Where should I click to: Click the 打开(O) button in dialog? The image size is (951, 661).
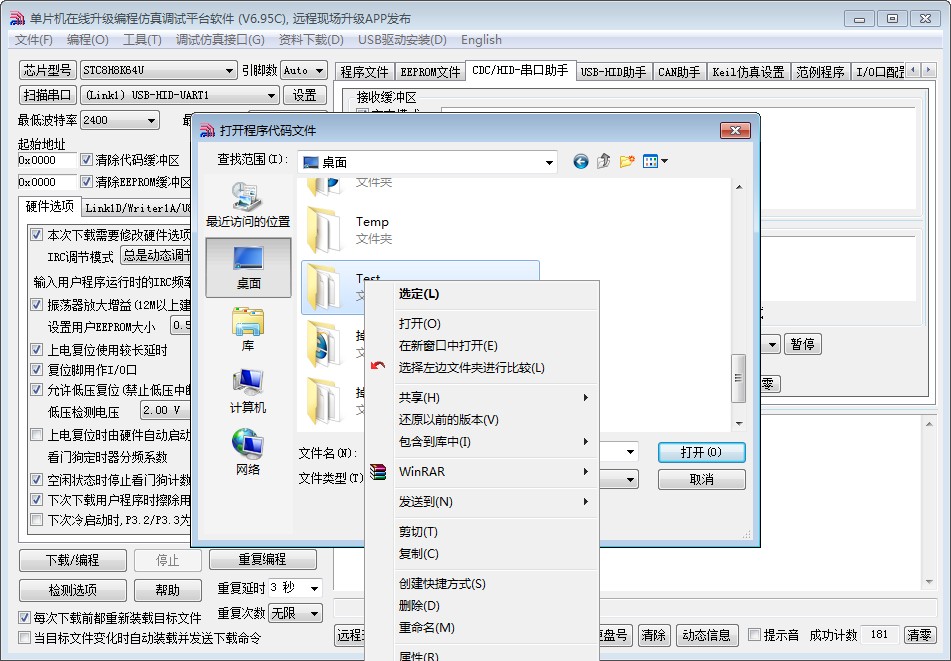point(701,452)
